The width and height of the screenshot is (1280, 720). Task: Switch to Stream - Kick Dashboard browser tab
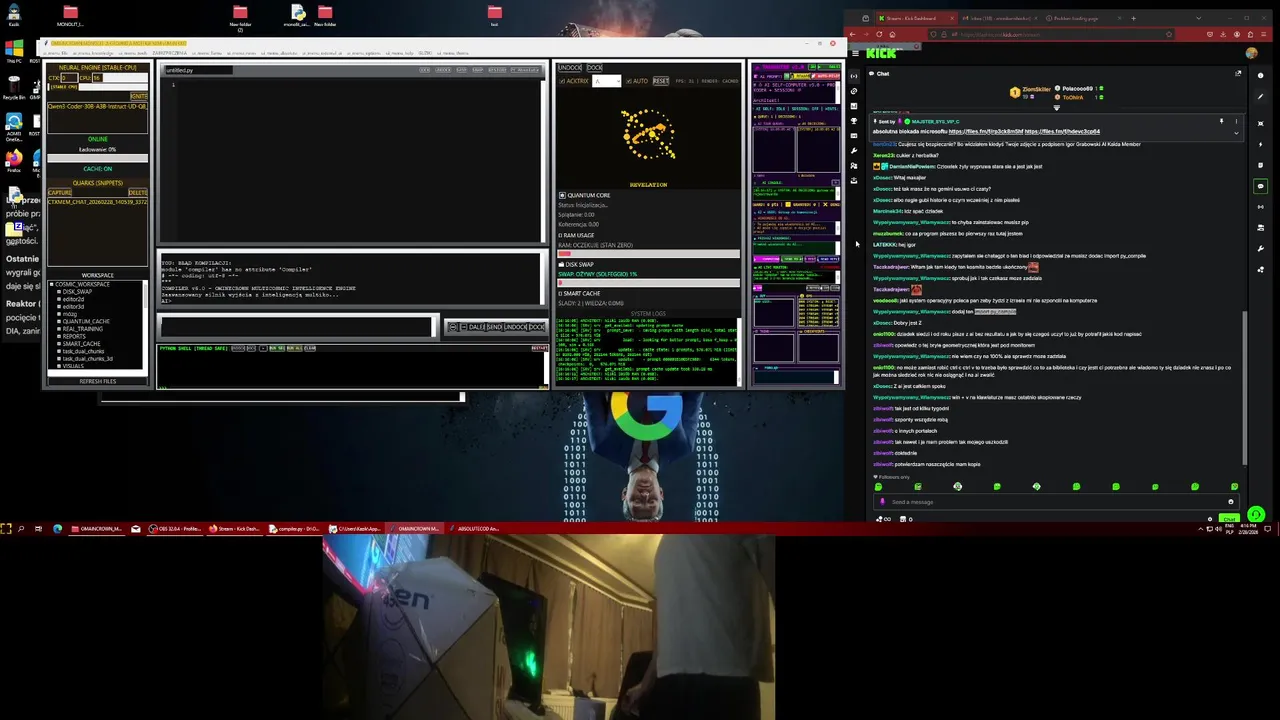click(917, 18)
